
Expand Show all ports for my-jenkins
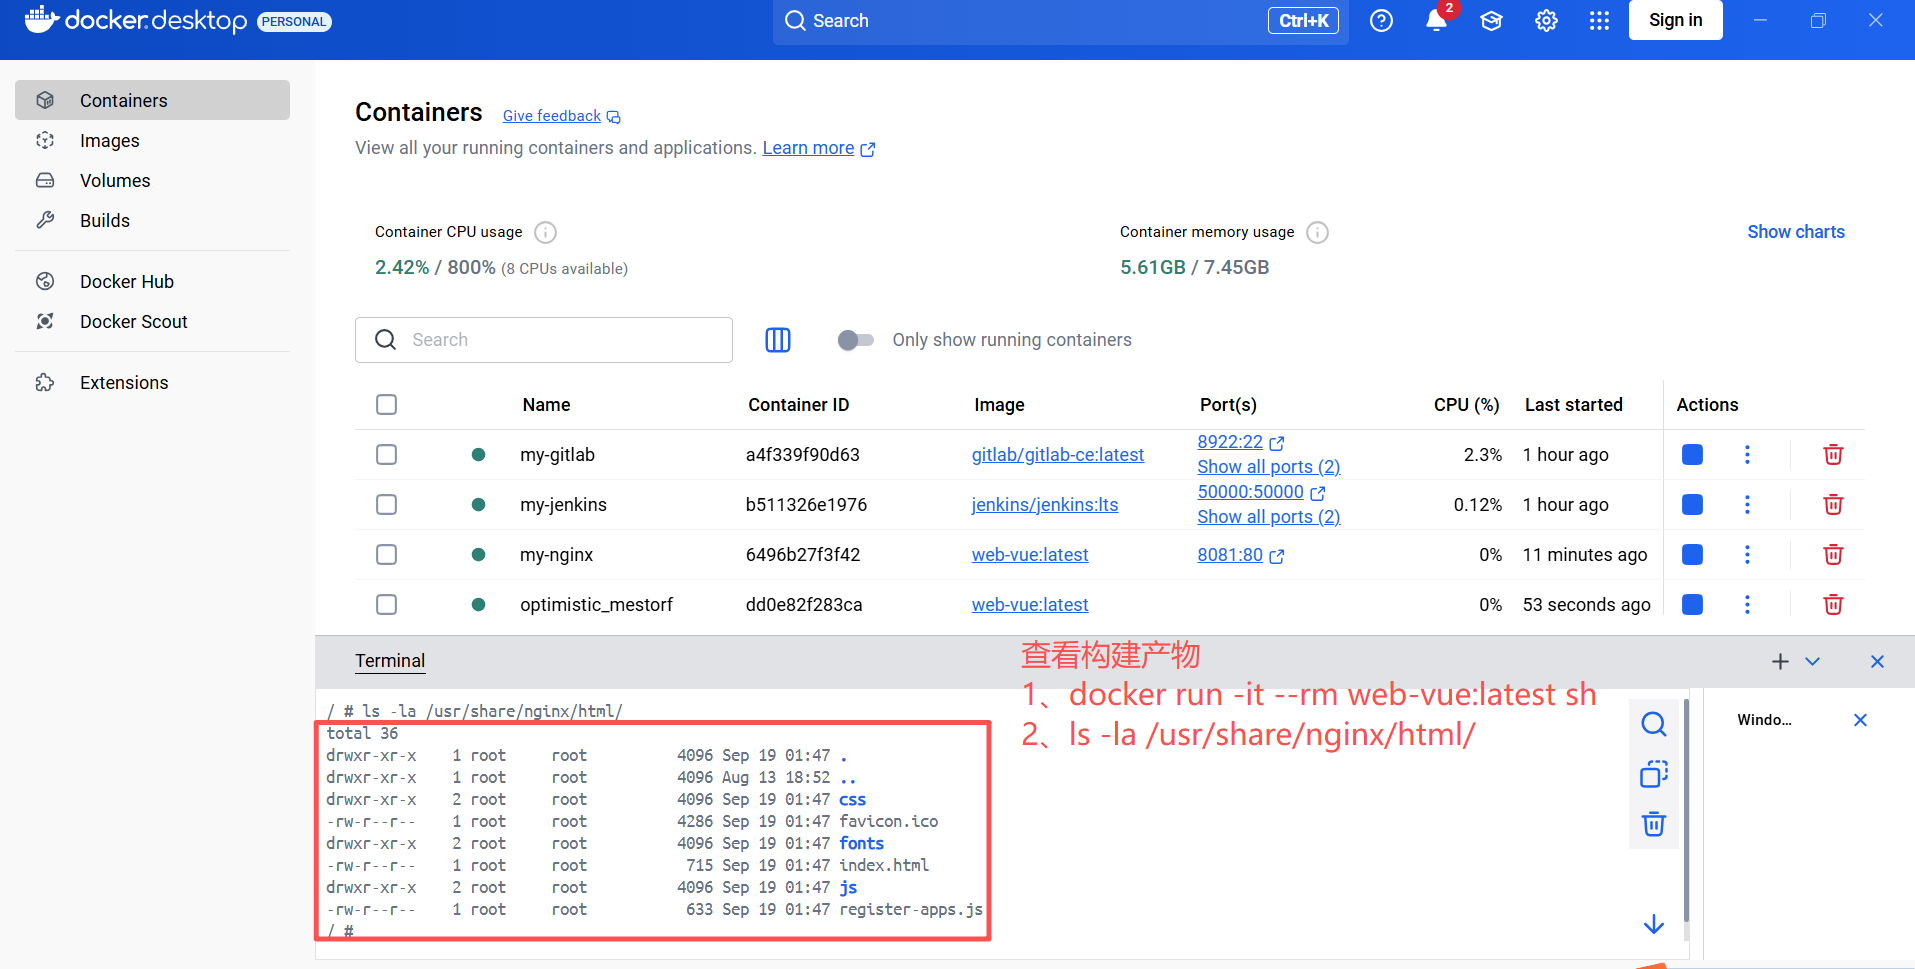point(1268,517)
